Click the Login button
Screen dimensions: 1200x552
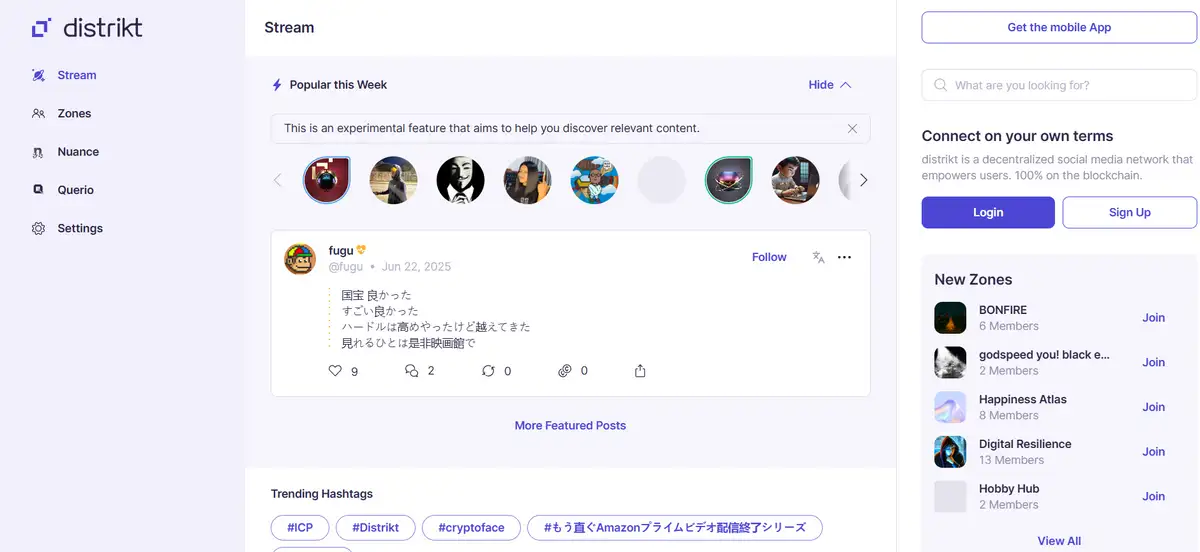[987, 212]
